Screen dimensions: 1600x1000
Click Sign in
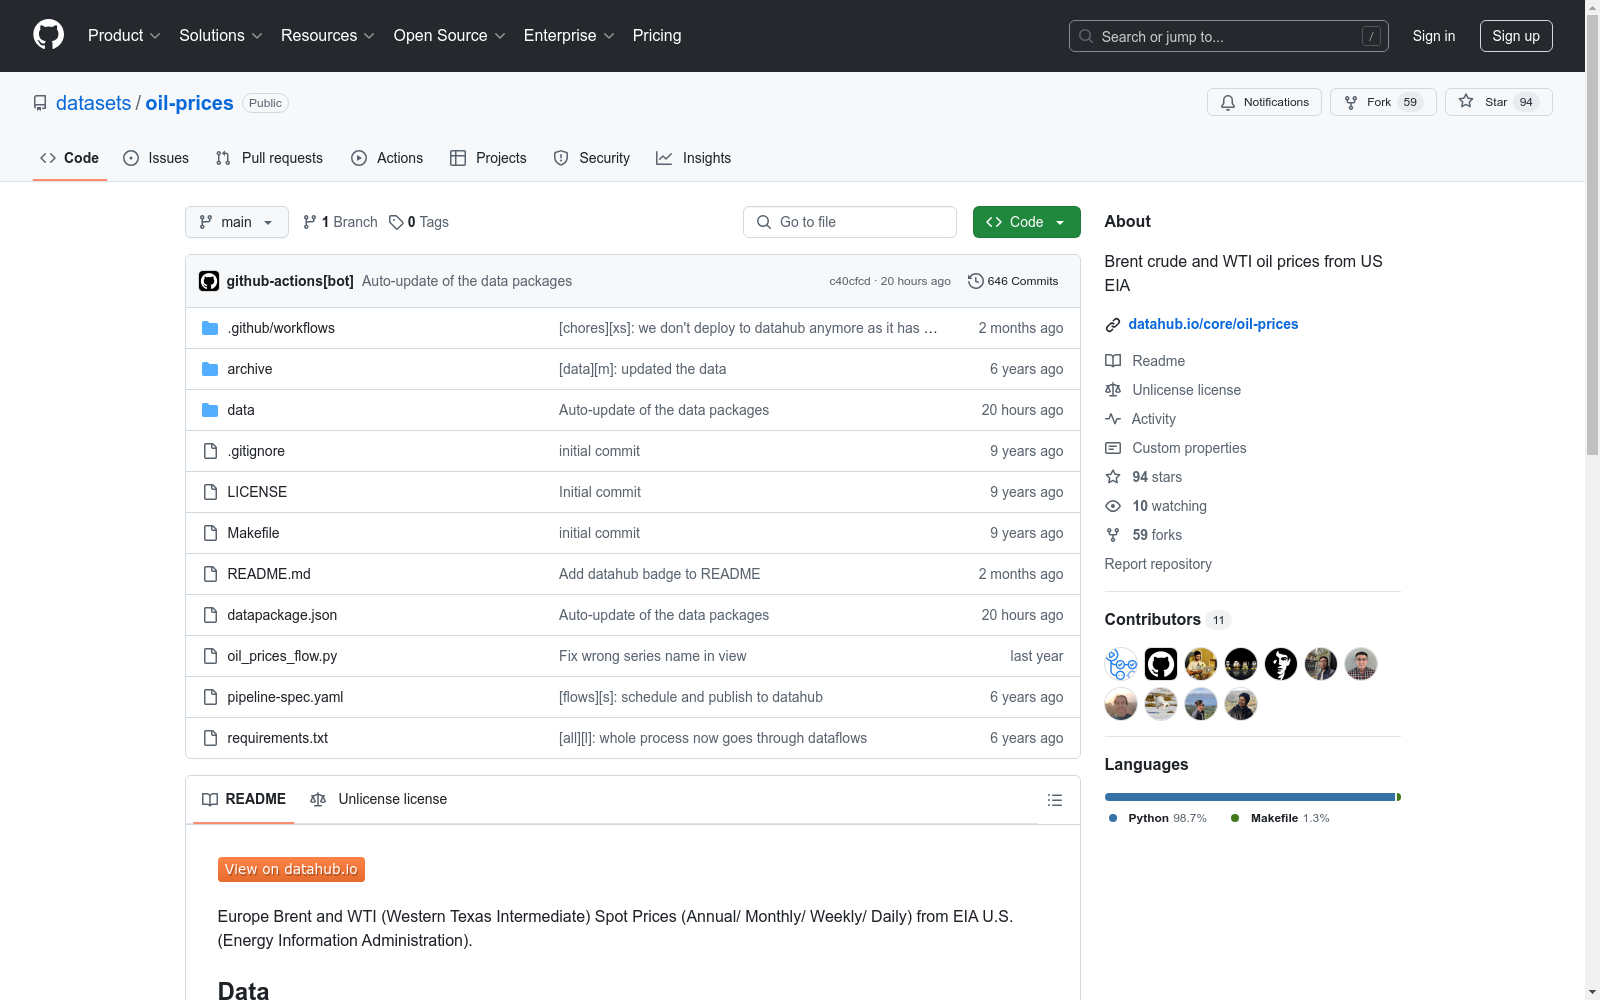coord(1433,36)
